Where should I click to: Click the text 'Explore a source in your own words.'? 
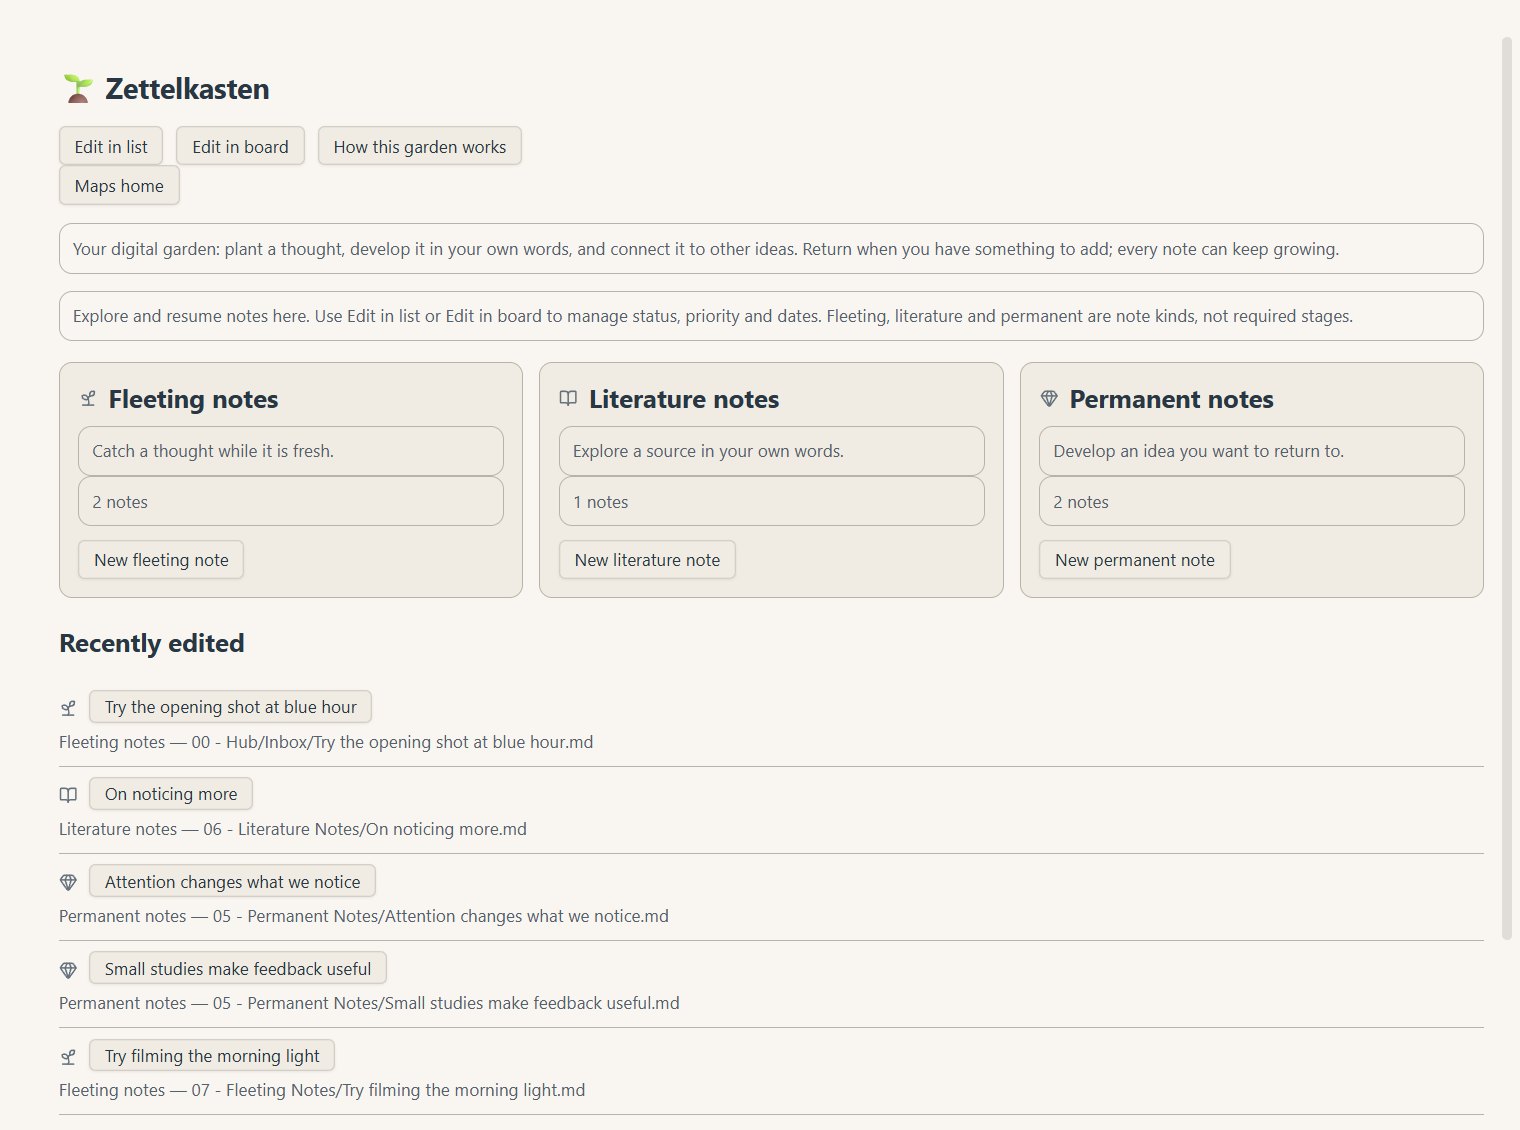point(708,451)
